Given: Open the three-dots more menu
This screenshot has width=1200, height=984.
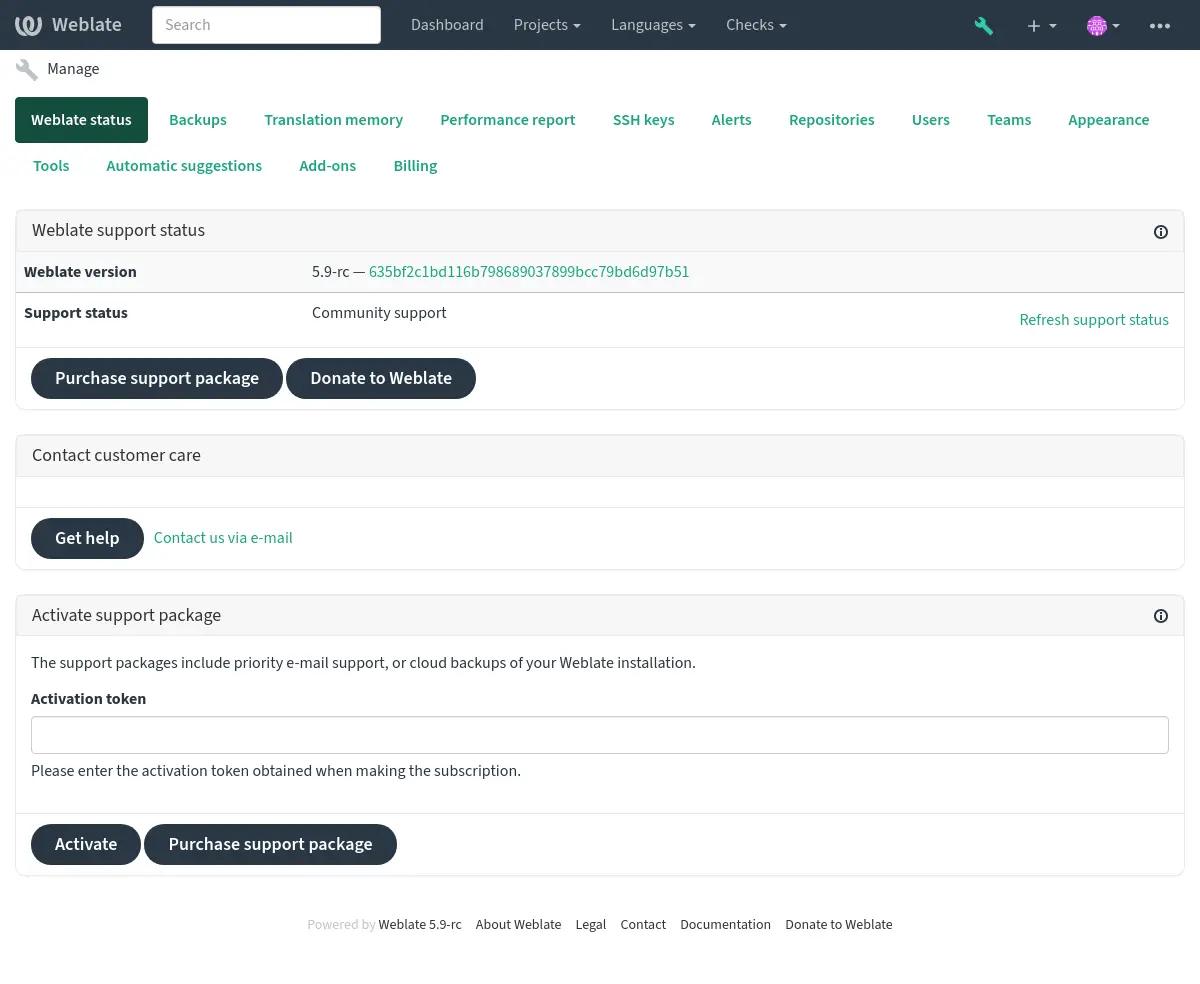Looking at the screenshot, I should click(1160, 26).
